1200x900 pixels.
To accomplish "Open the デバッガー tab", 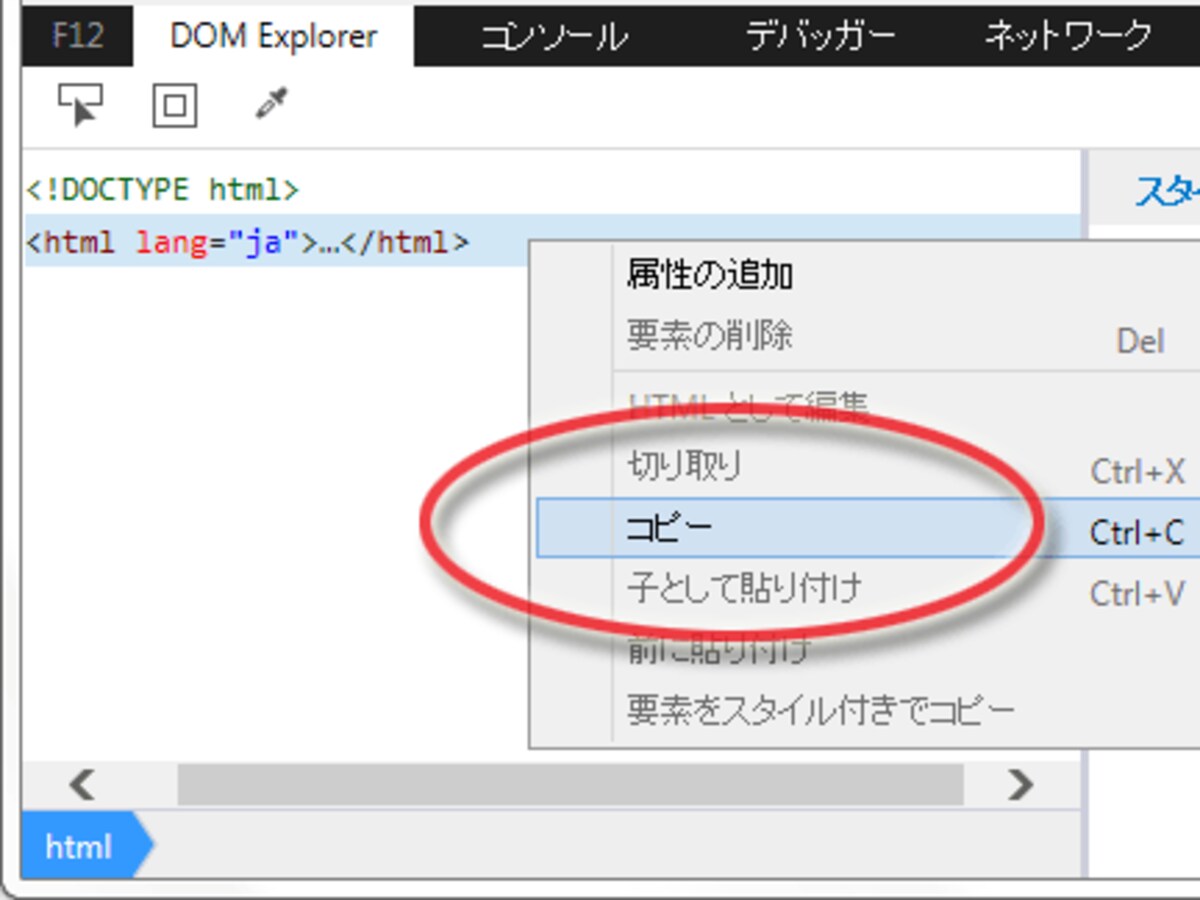I will pyautogui.click(x=820, y=37).
